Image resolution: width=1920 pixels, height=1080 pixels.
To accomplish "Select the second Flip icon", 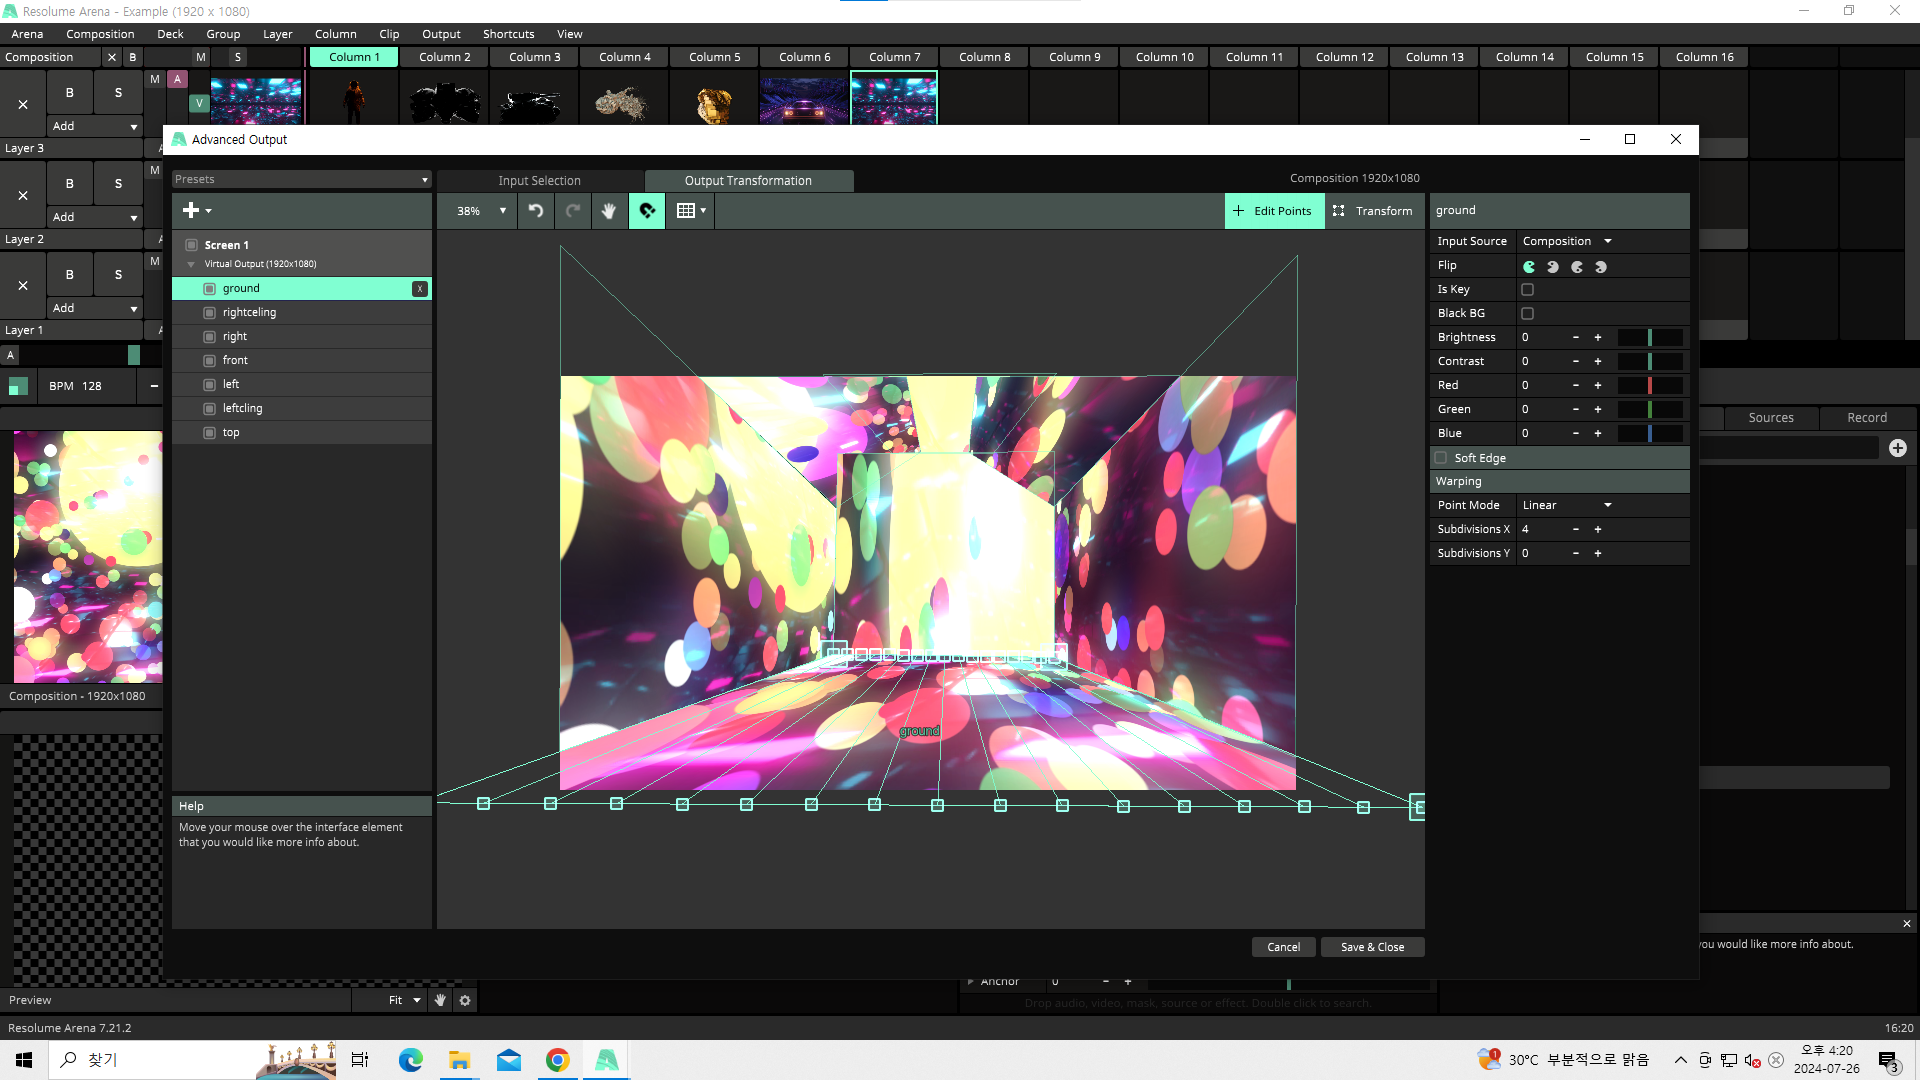I will tap(1553, 267).
